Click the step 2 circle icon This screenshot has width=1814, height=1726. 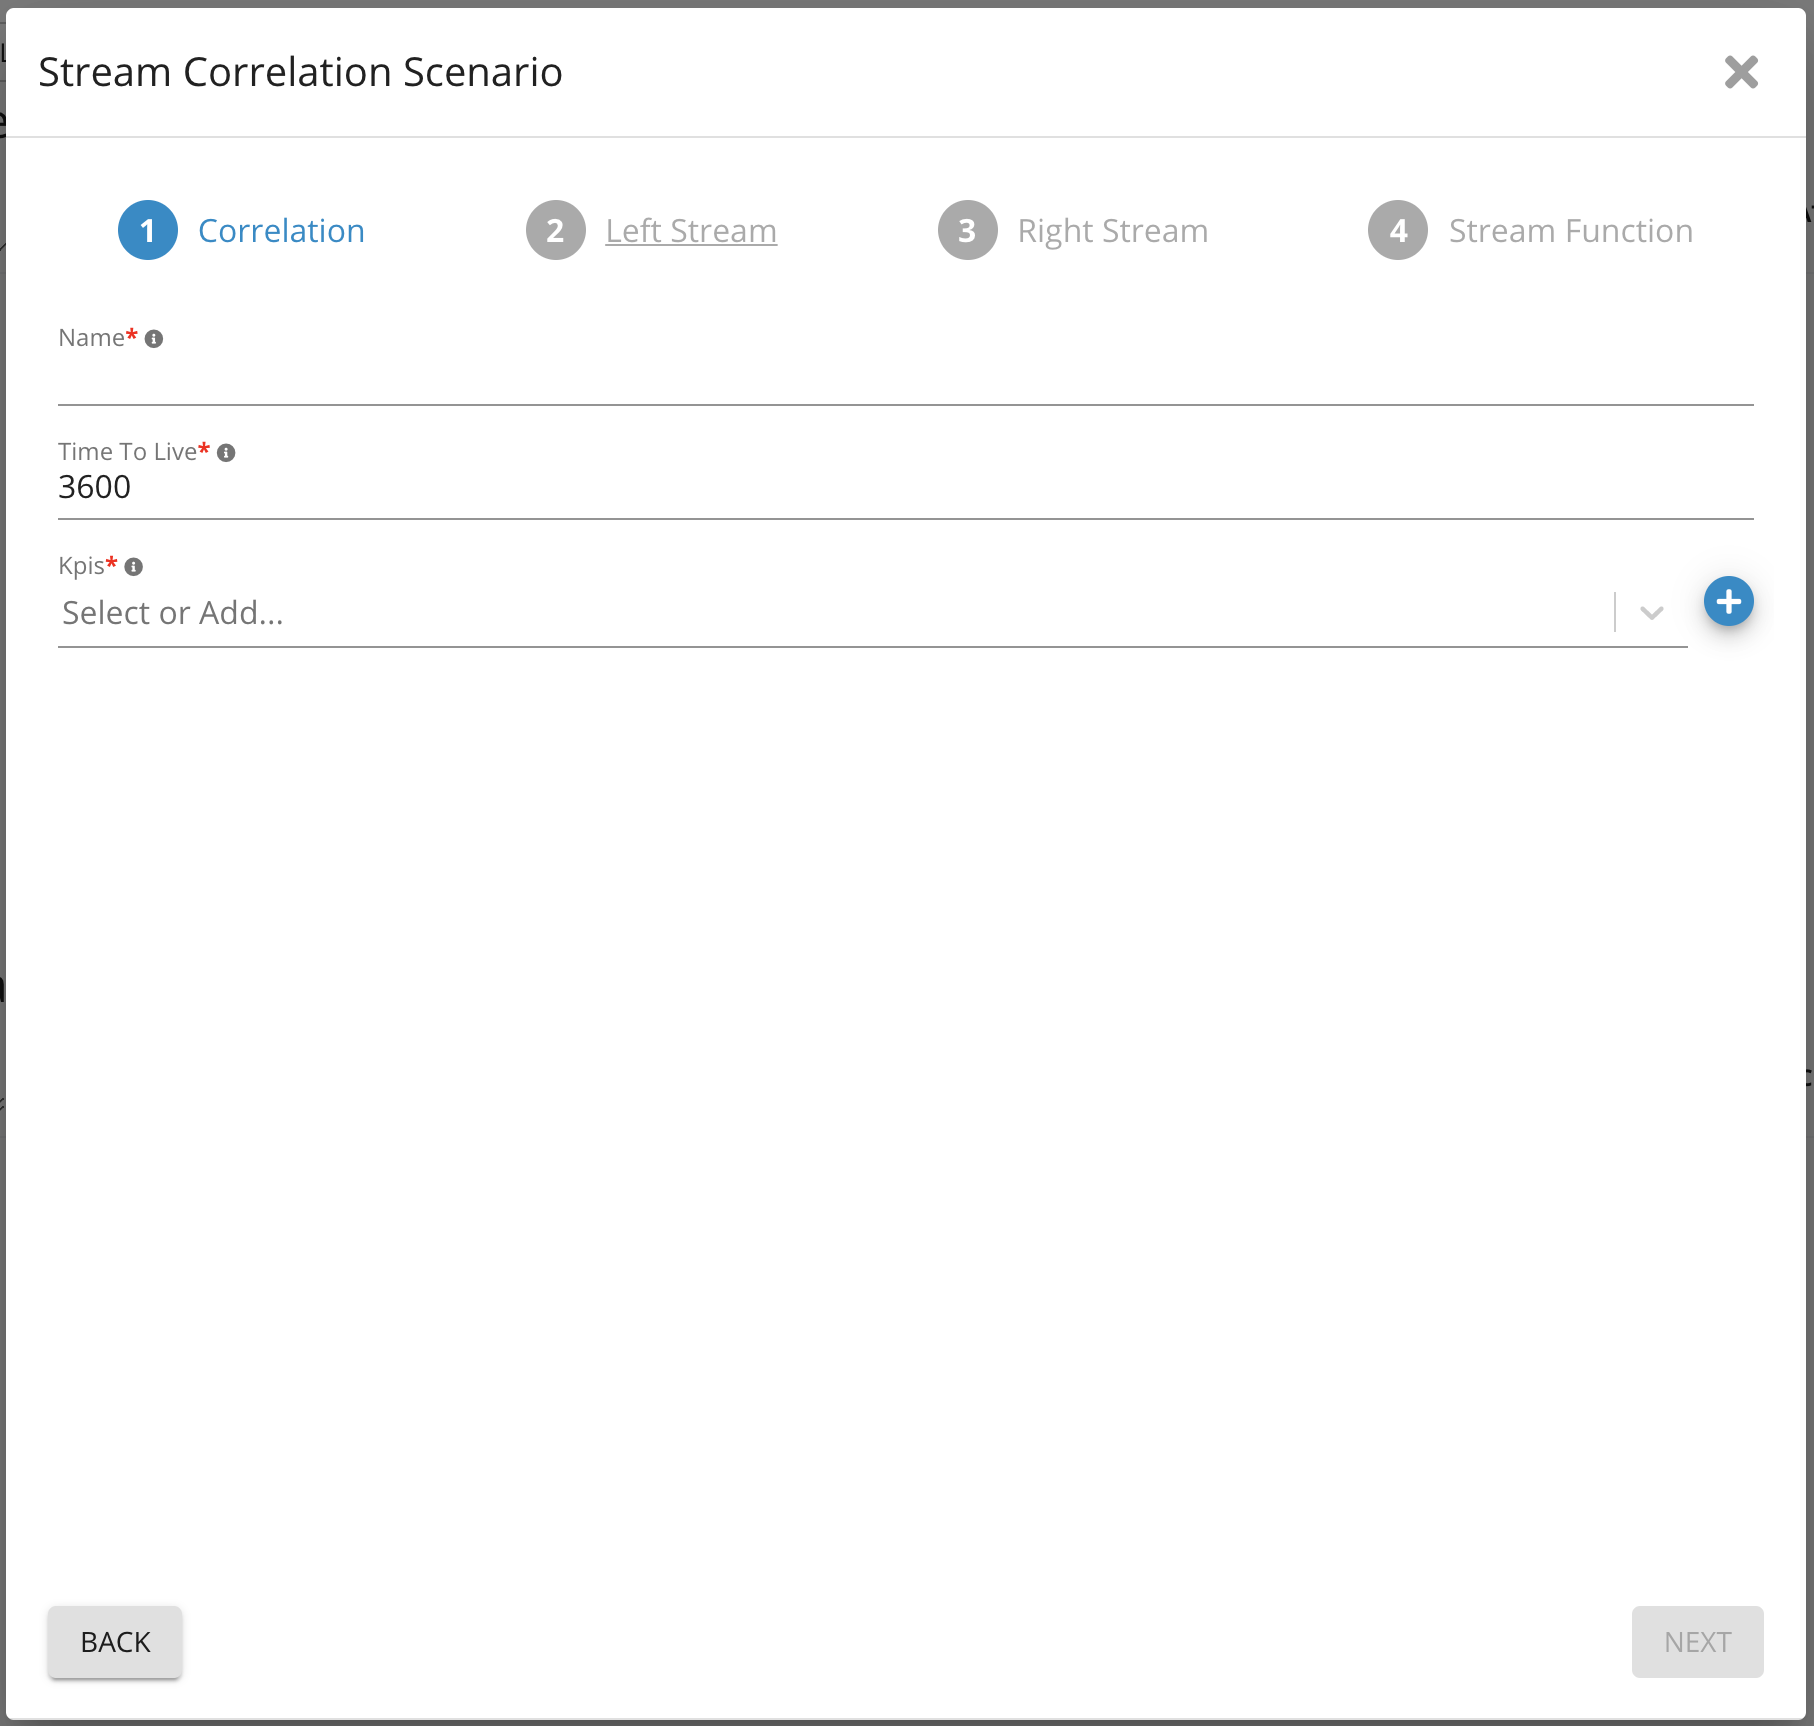tap(555, 231)
